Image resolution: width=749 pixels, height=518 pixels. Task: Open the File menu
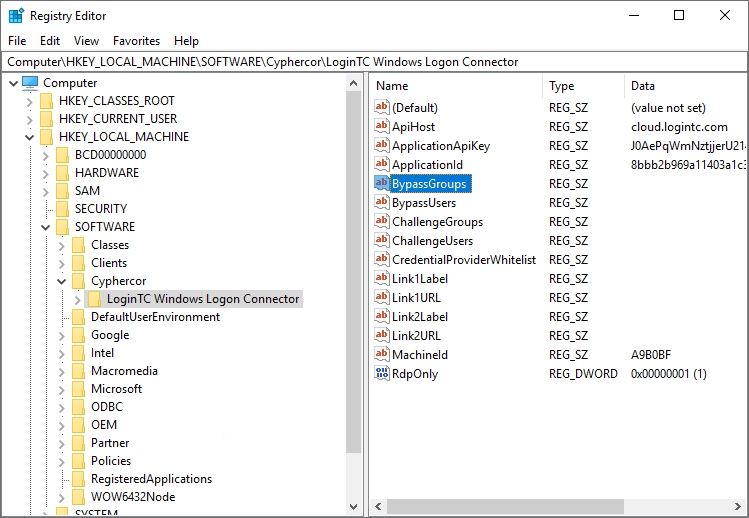pos(17,41)
